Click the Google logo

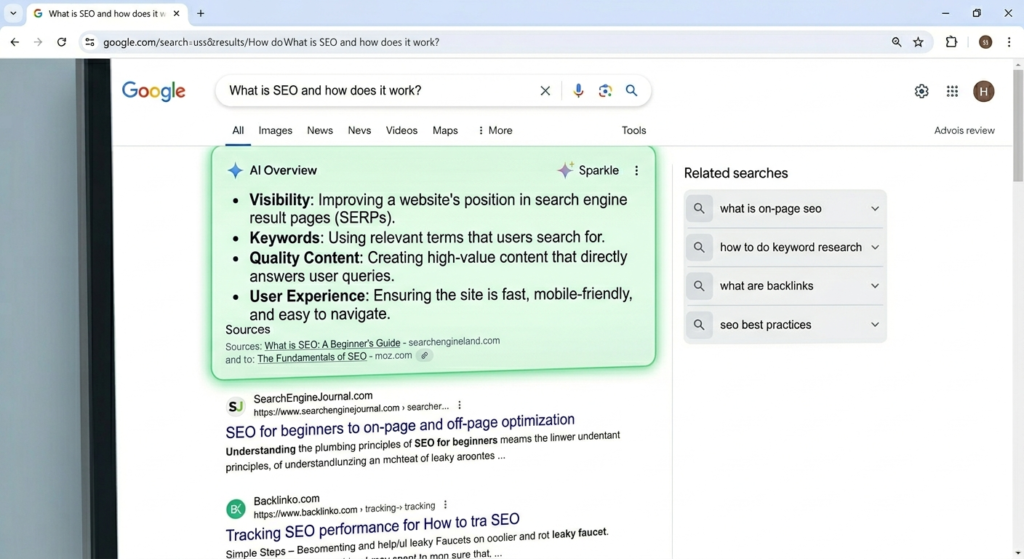point(153,91)
